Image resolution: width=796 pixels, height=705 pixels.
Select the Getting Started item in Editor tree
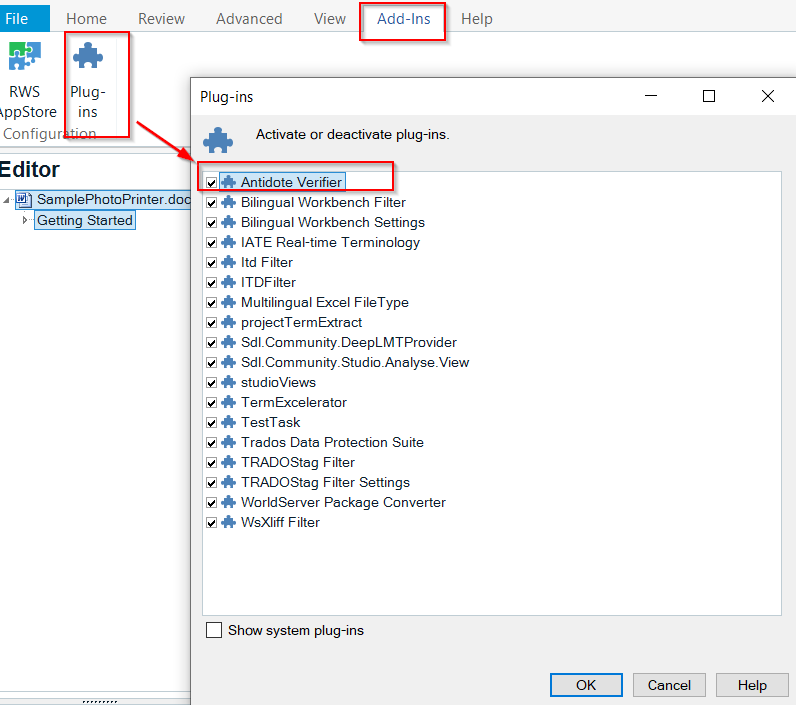coord(85,220)
